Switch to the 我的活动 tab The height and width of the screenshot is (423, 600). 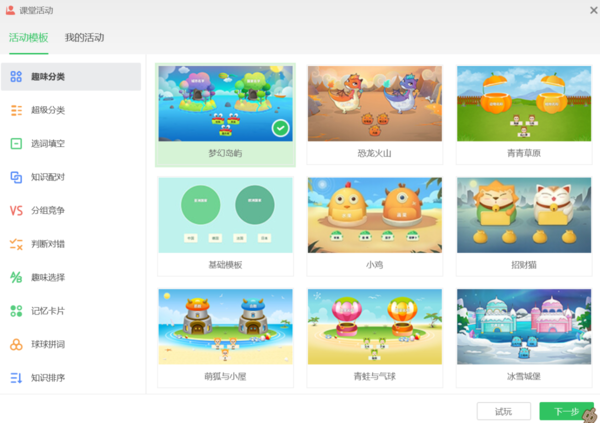(84, 38)
